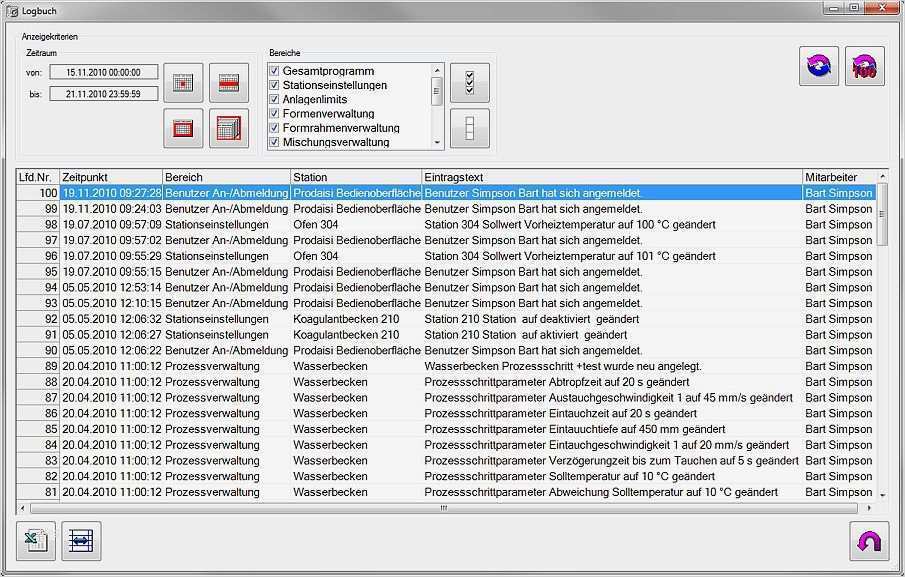Uncheck the Gesamtprogramm category

[x=275, y=71]
